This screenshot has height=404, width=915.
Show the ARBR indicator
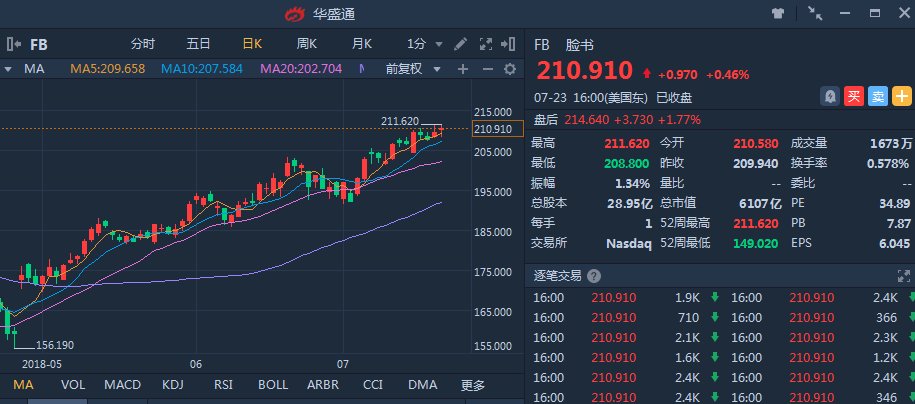[324, 385]
